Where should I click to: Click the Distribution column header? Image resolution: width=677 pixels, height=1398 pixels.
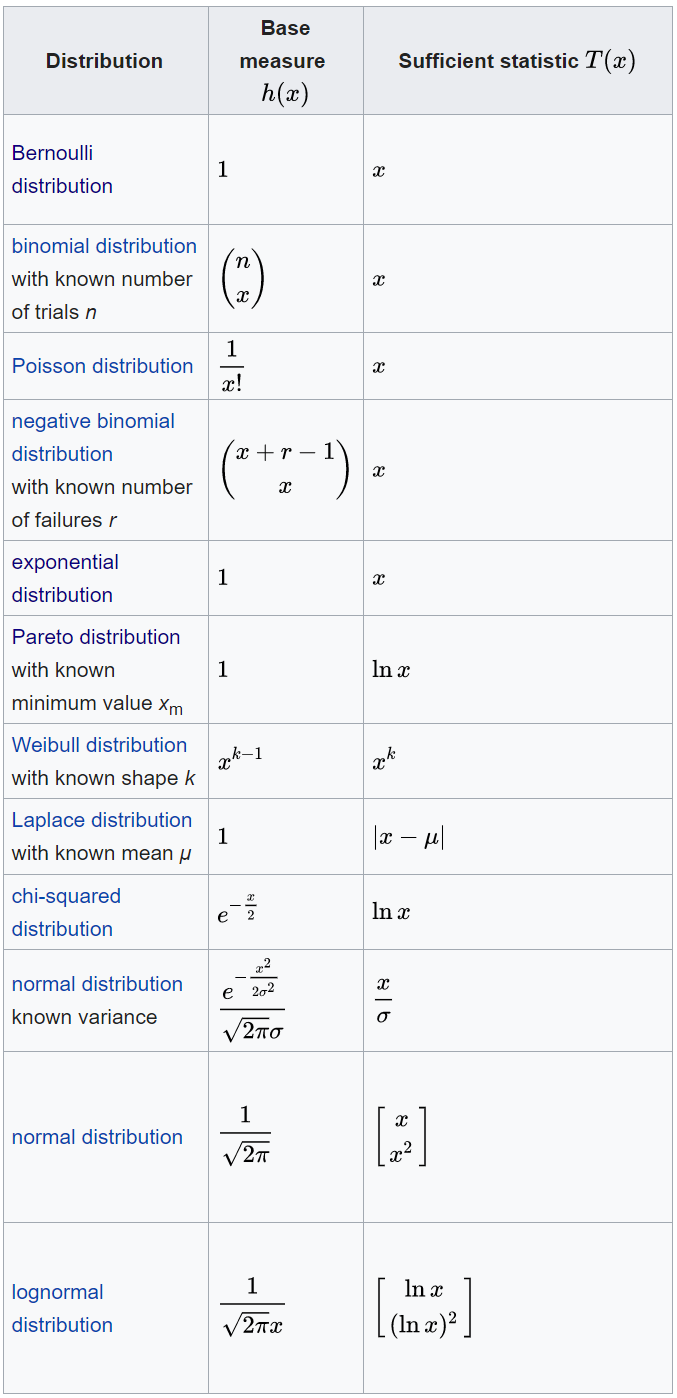(104, 61)
